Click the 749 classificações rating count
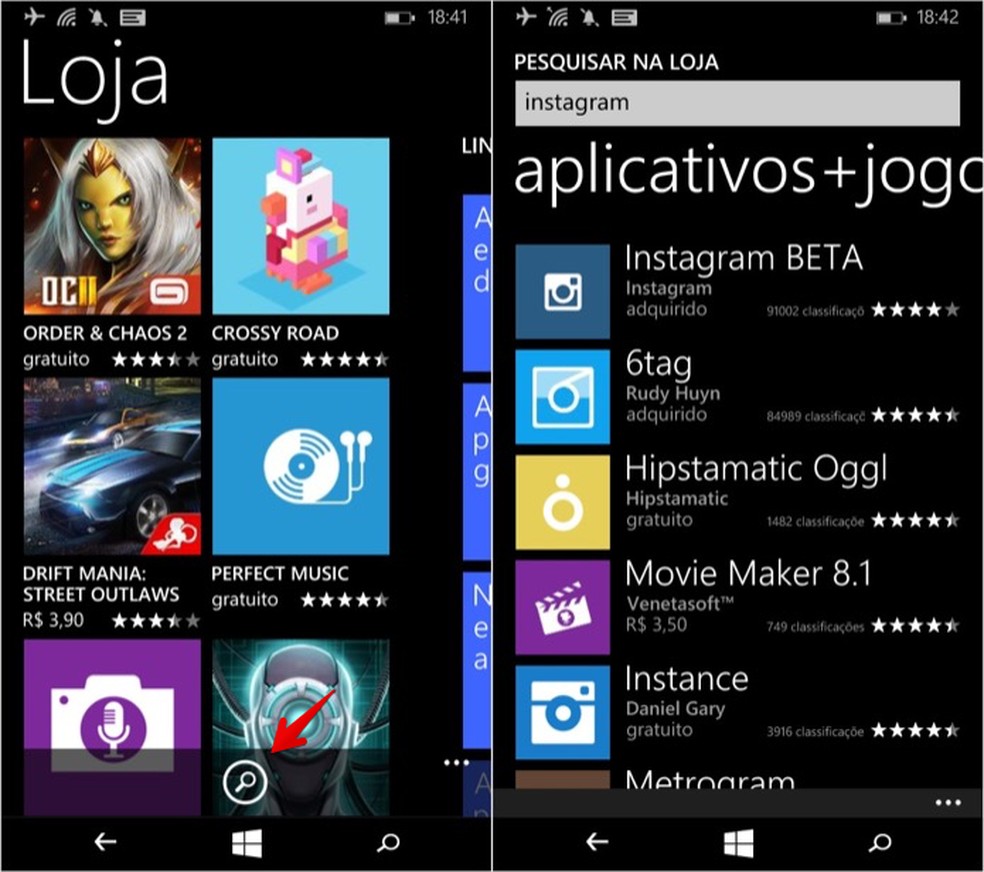Image resolution: width=984 pixels, height=872 pixels. pyautogui.click(x=815, y=627)
